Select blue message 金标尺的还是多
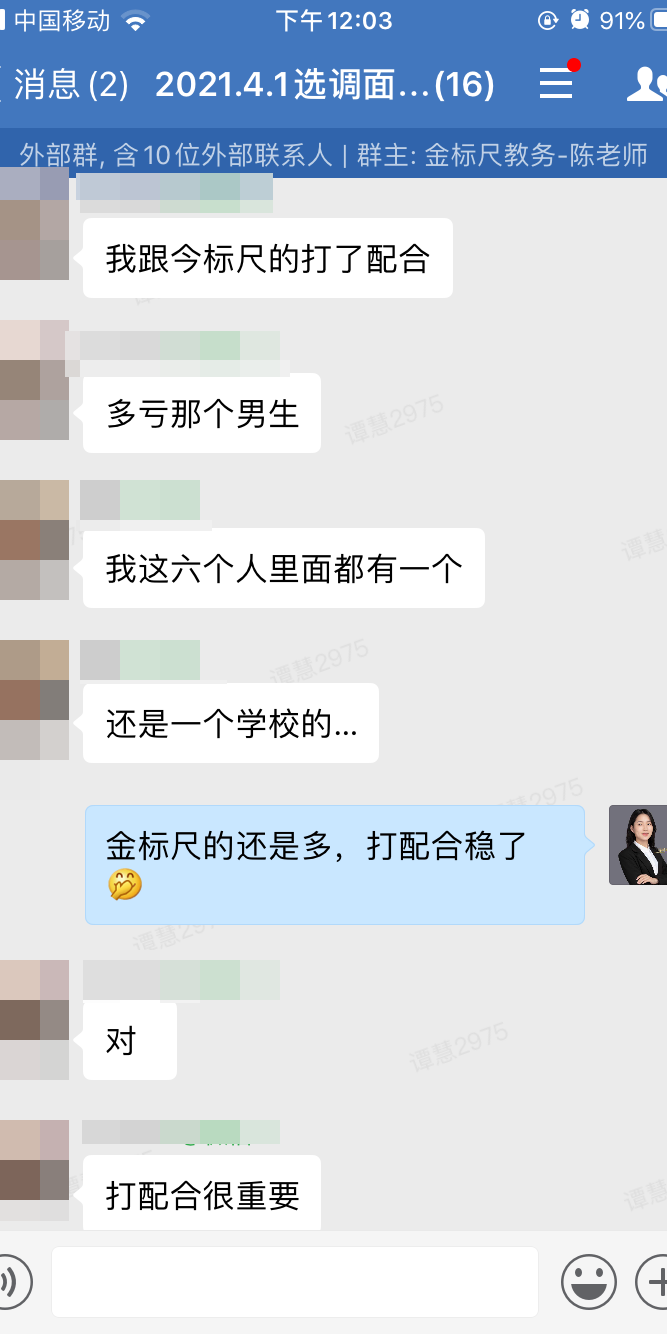Viewport: 667px width, 1334px height. point(335,865)
